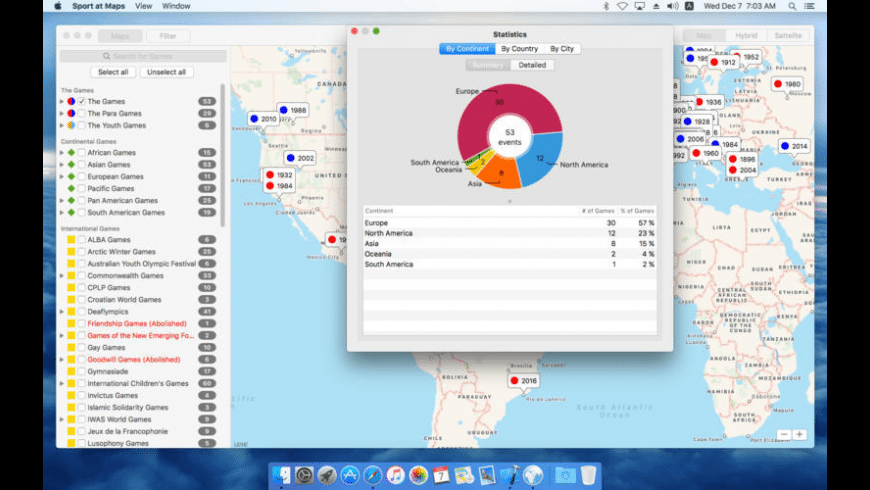The height and width of the screenshot is (490, 870).
Task: Click the 2010 Vancouver map pin
Action: (263, 119)
